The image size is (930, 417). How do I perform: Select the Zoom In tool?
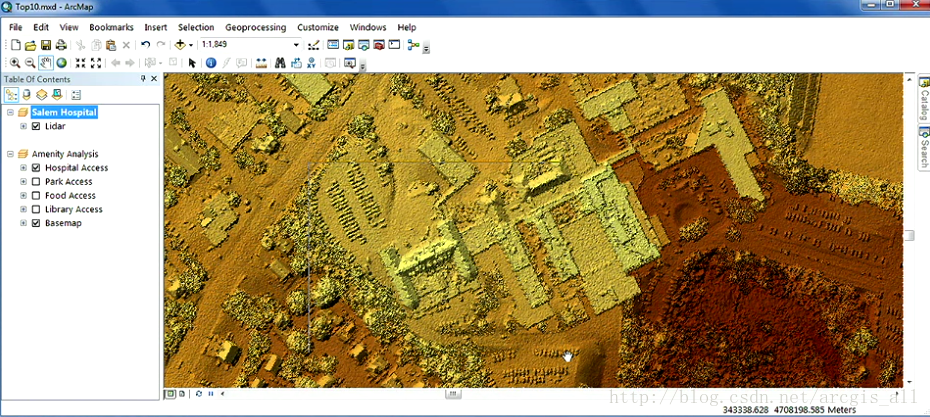[x=15, y=63]
